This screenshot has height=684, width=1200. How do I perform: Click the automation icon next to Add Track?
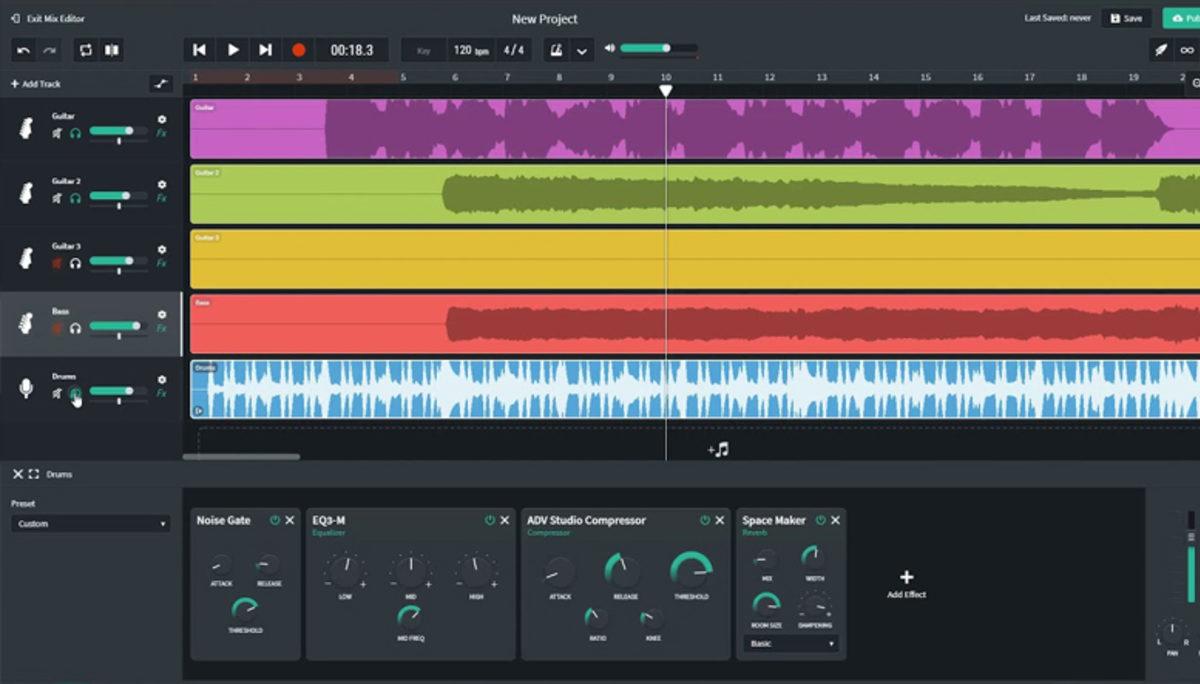(162, 83)
